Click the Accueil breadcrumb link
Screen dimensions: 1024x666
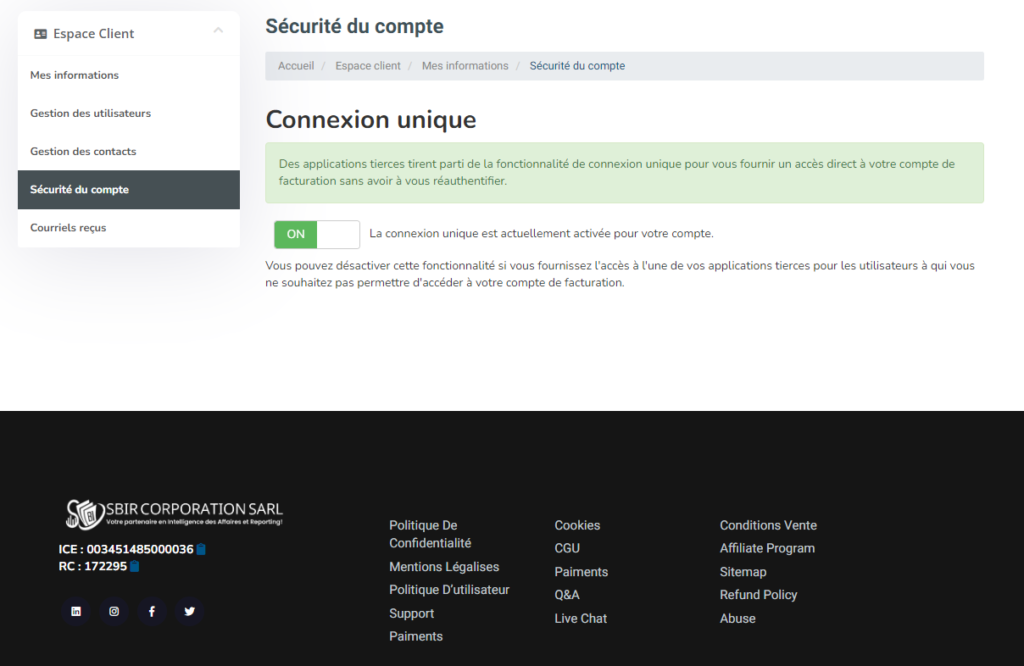[x=296, y=66]
